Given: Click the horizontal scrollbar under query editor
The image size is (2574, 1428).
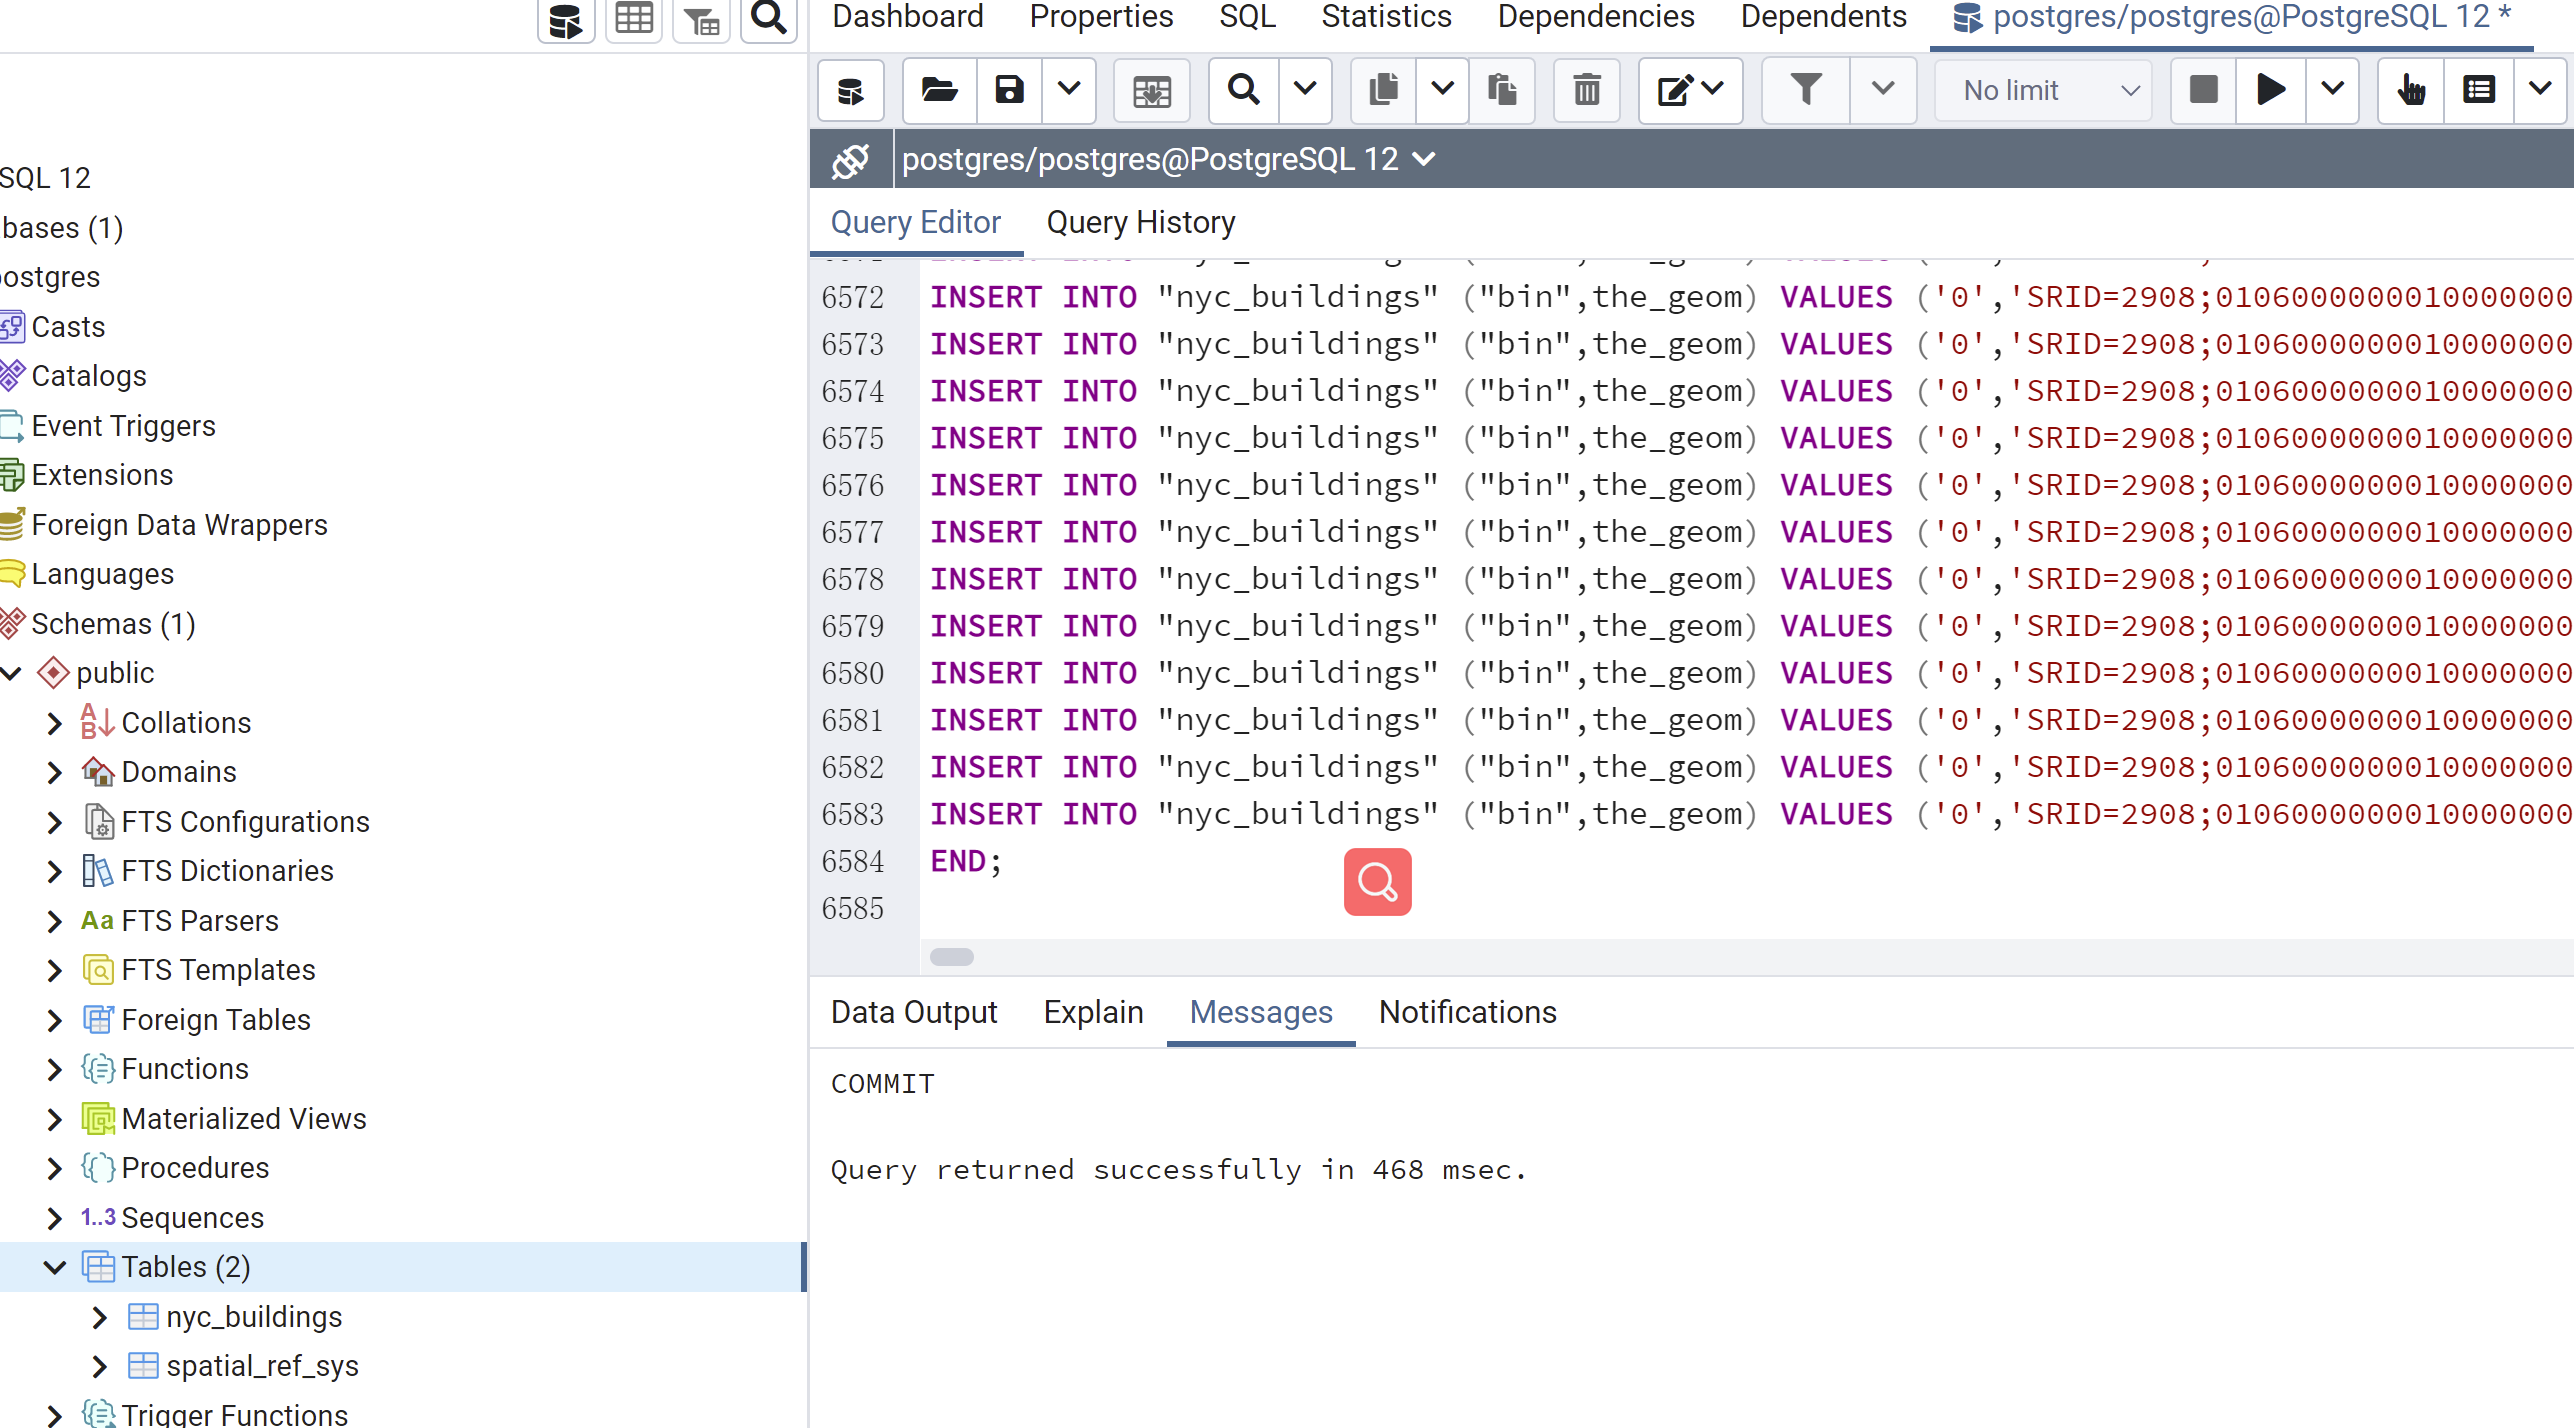Looking at the screenshot, I should tap(951, 957).
